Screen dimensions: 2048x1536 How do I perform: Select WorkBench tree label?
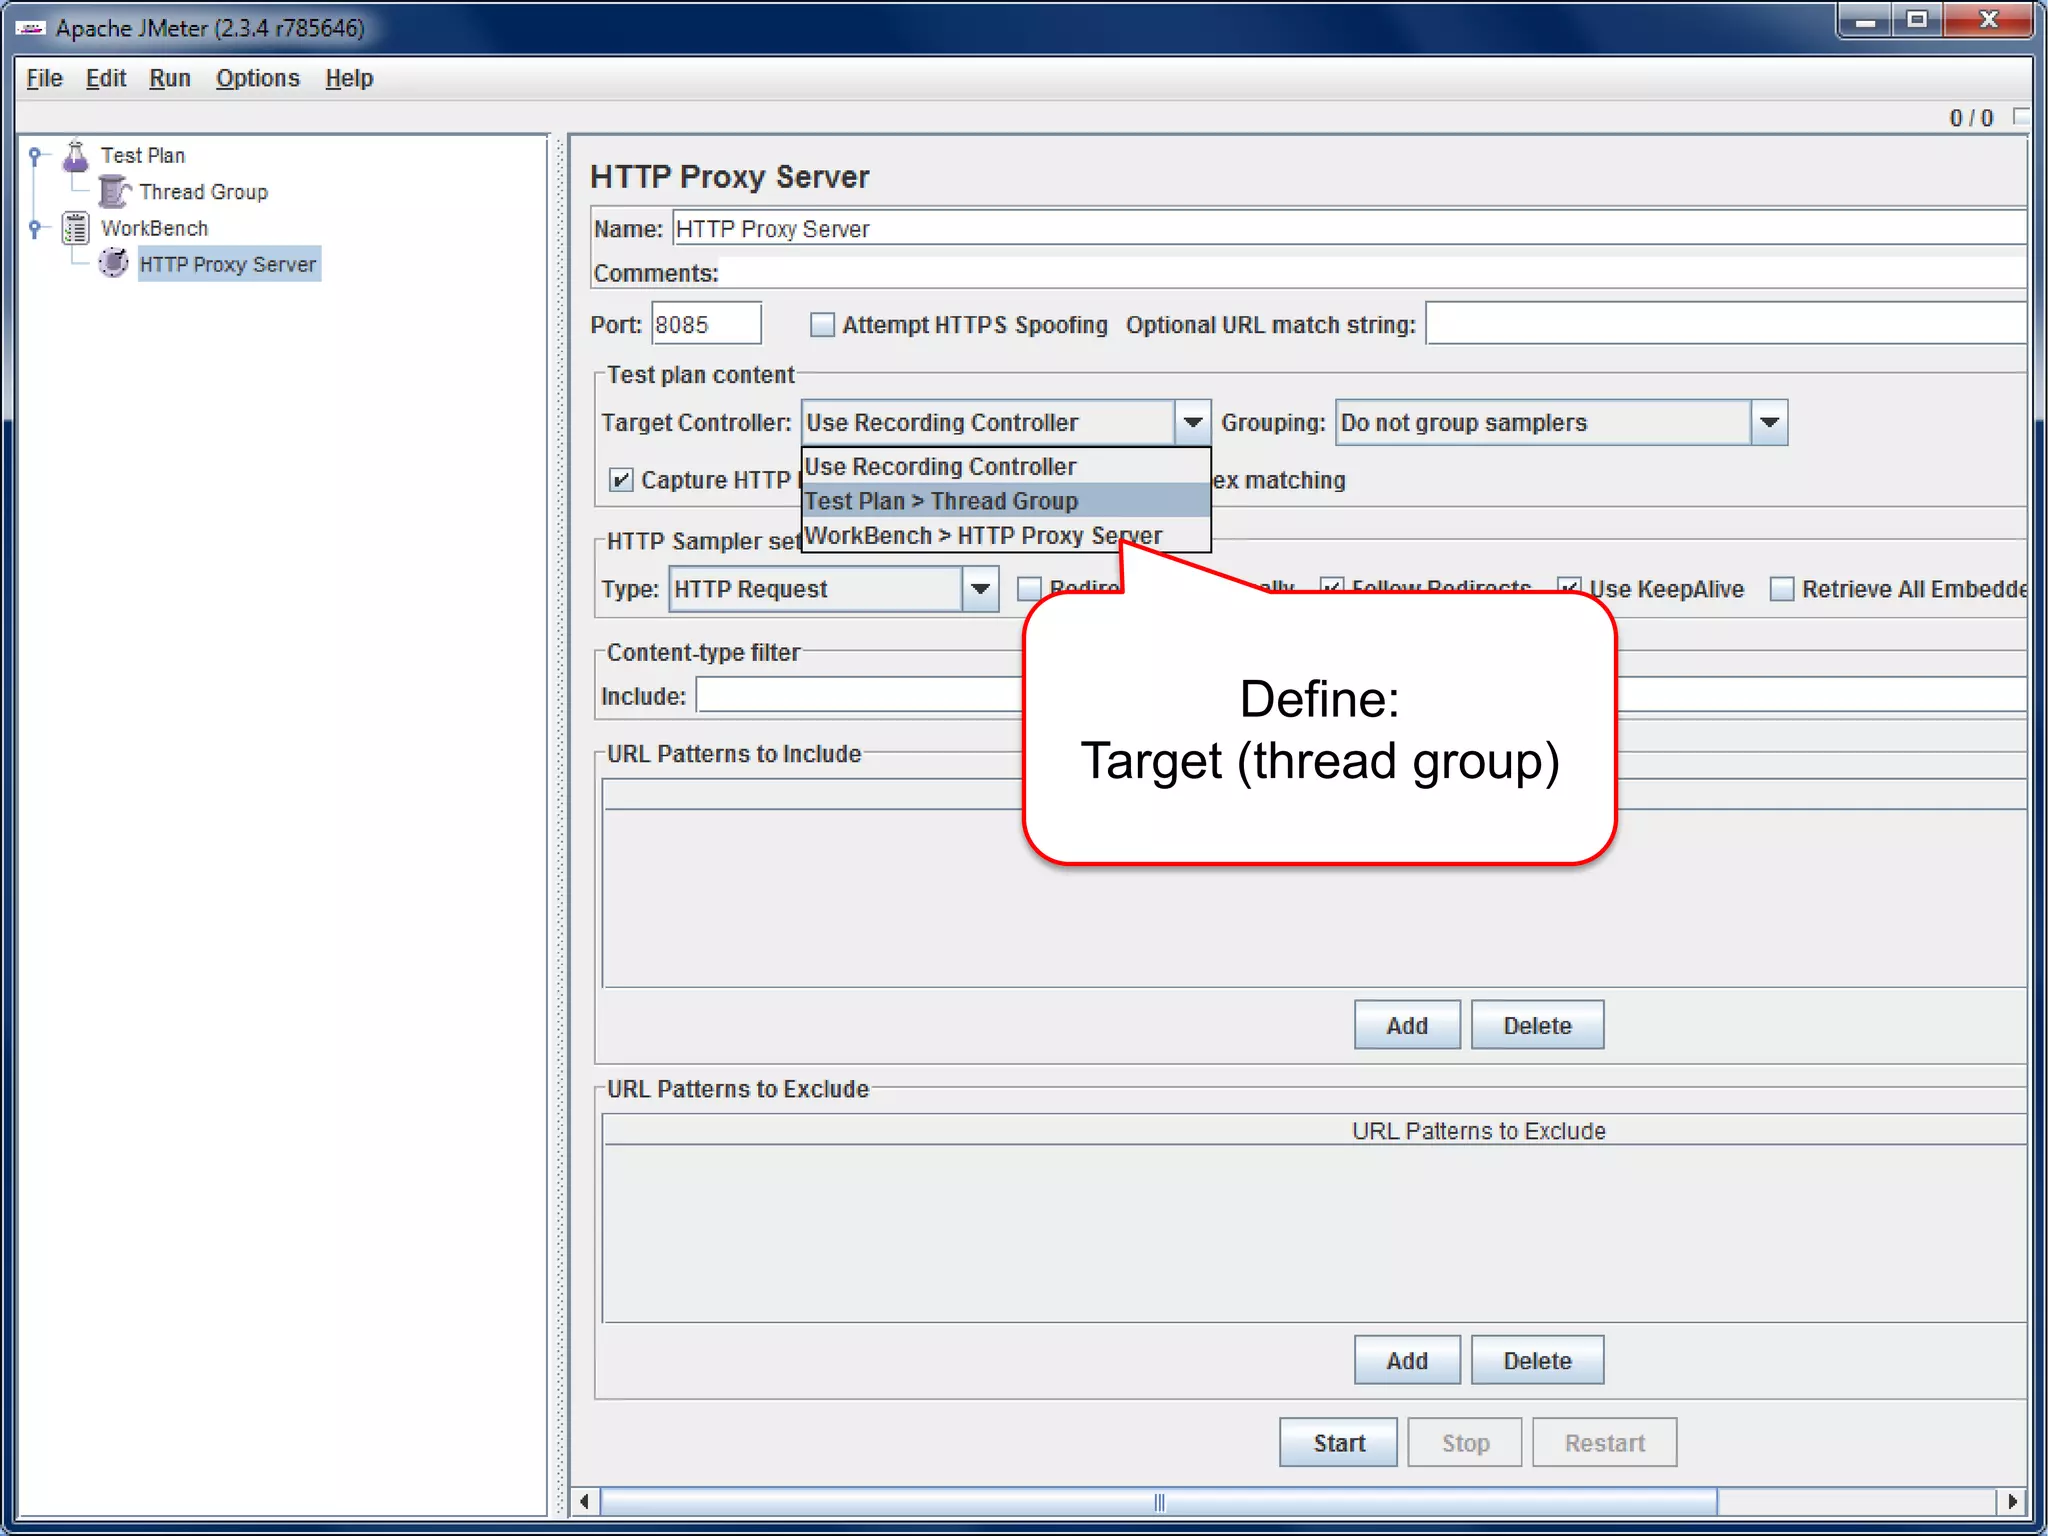point(154,228)
